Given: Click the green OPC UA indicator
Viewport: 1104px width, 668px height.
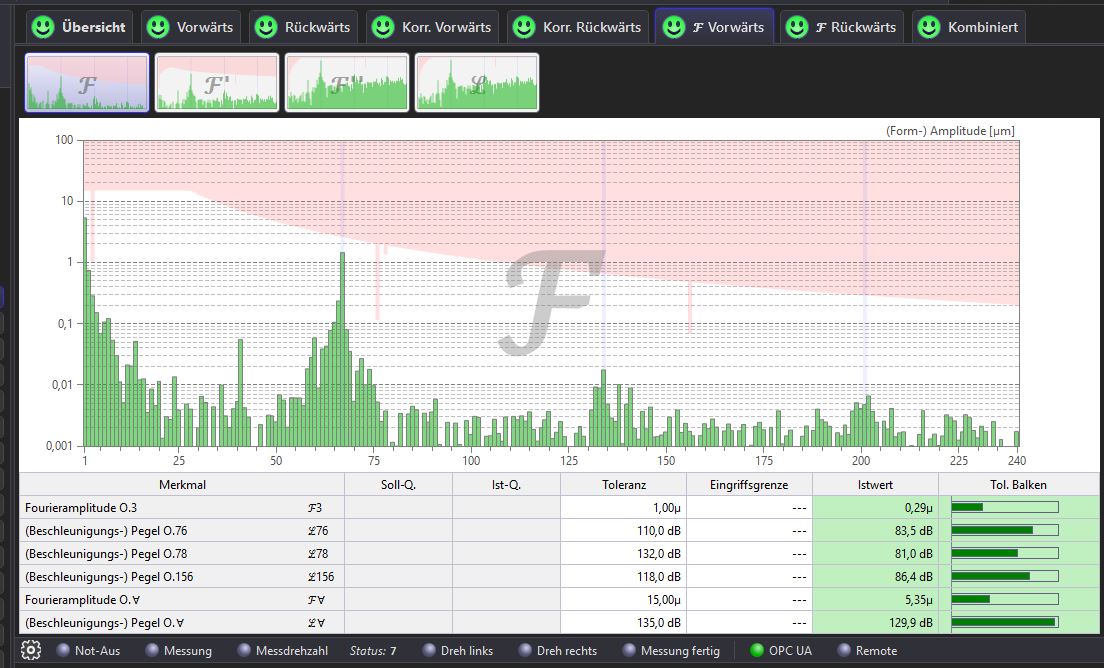Looking at the screenshot, I should point(757,650).
